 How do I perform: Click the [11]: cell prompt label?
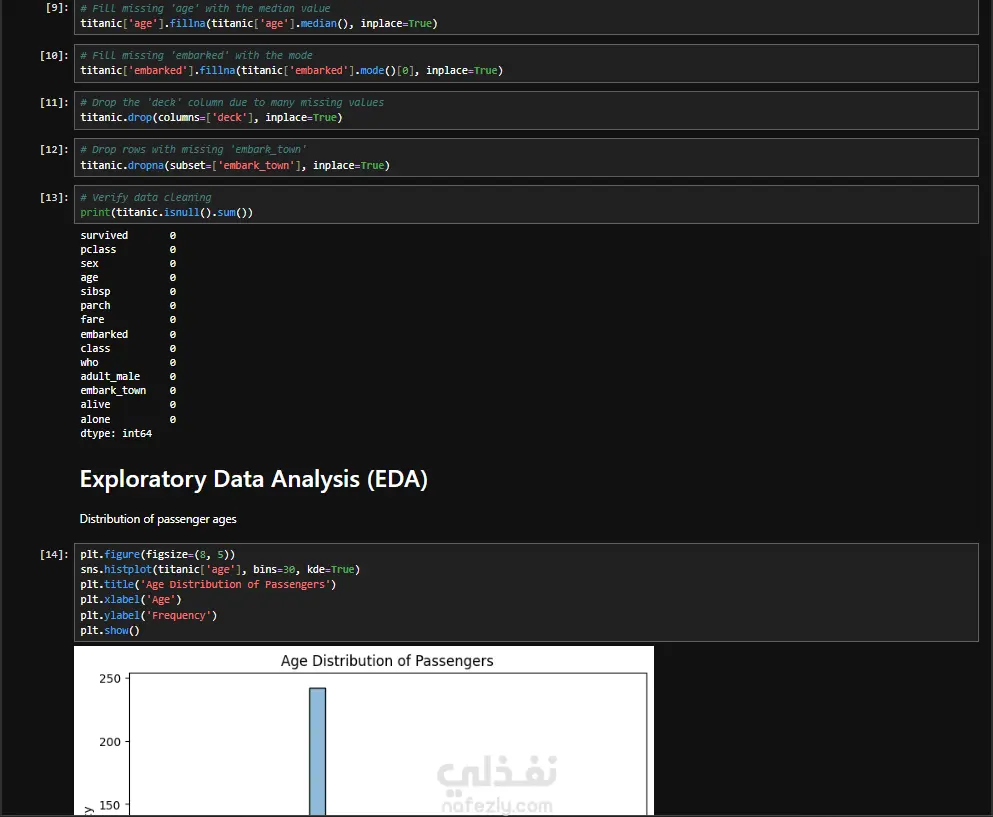(x=54, y=103)
